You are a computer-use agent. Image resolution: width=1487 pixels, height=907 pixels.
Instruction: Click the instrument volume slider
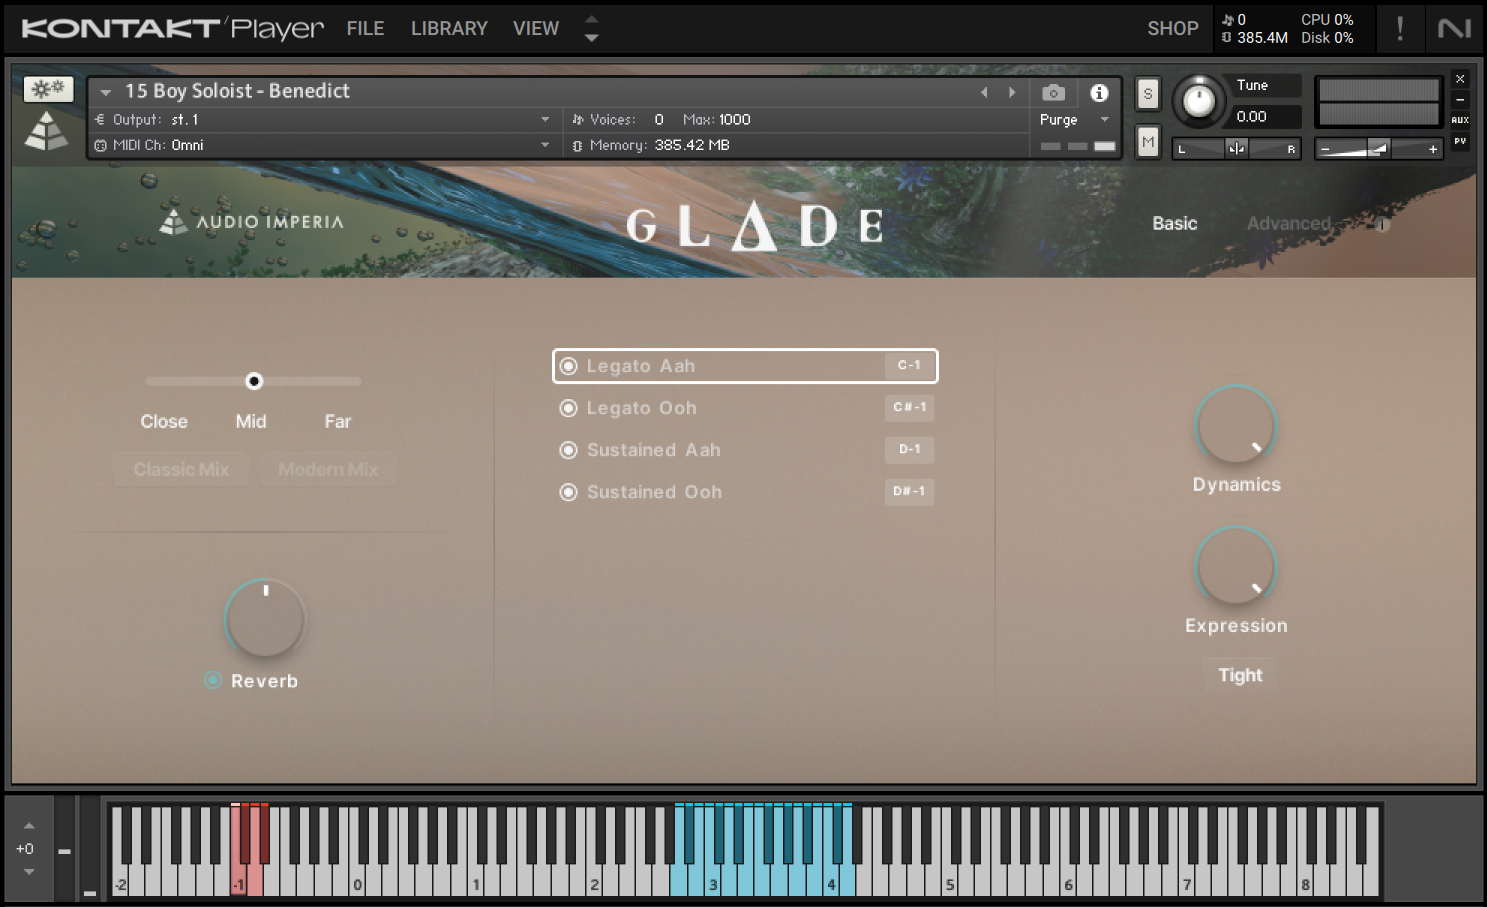click(x=1379, y=149)
